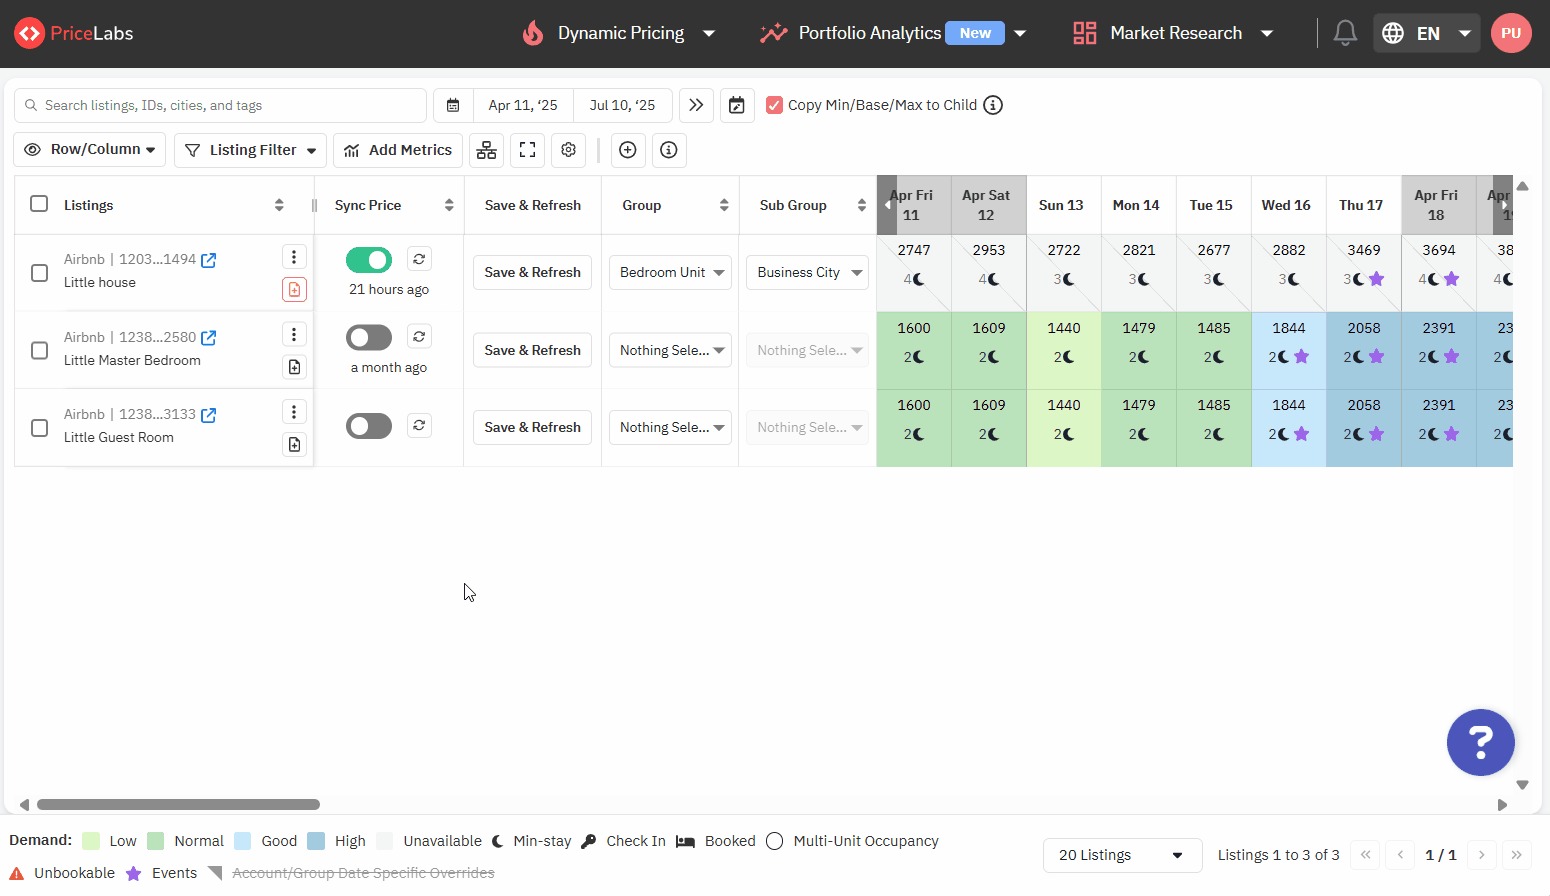
Task: Click Save & Refresh for Little house
Action: [x=533, y=272]
